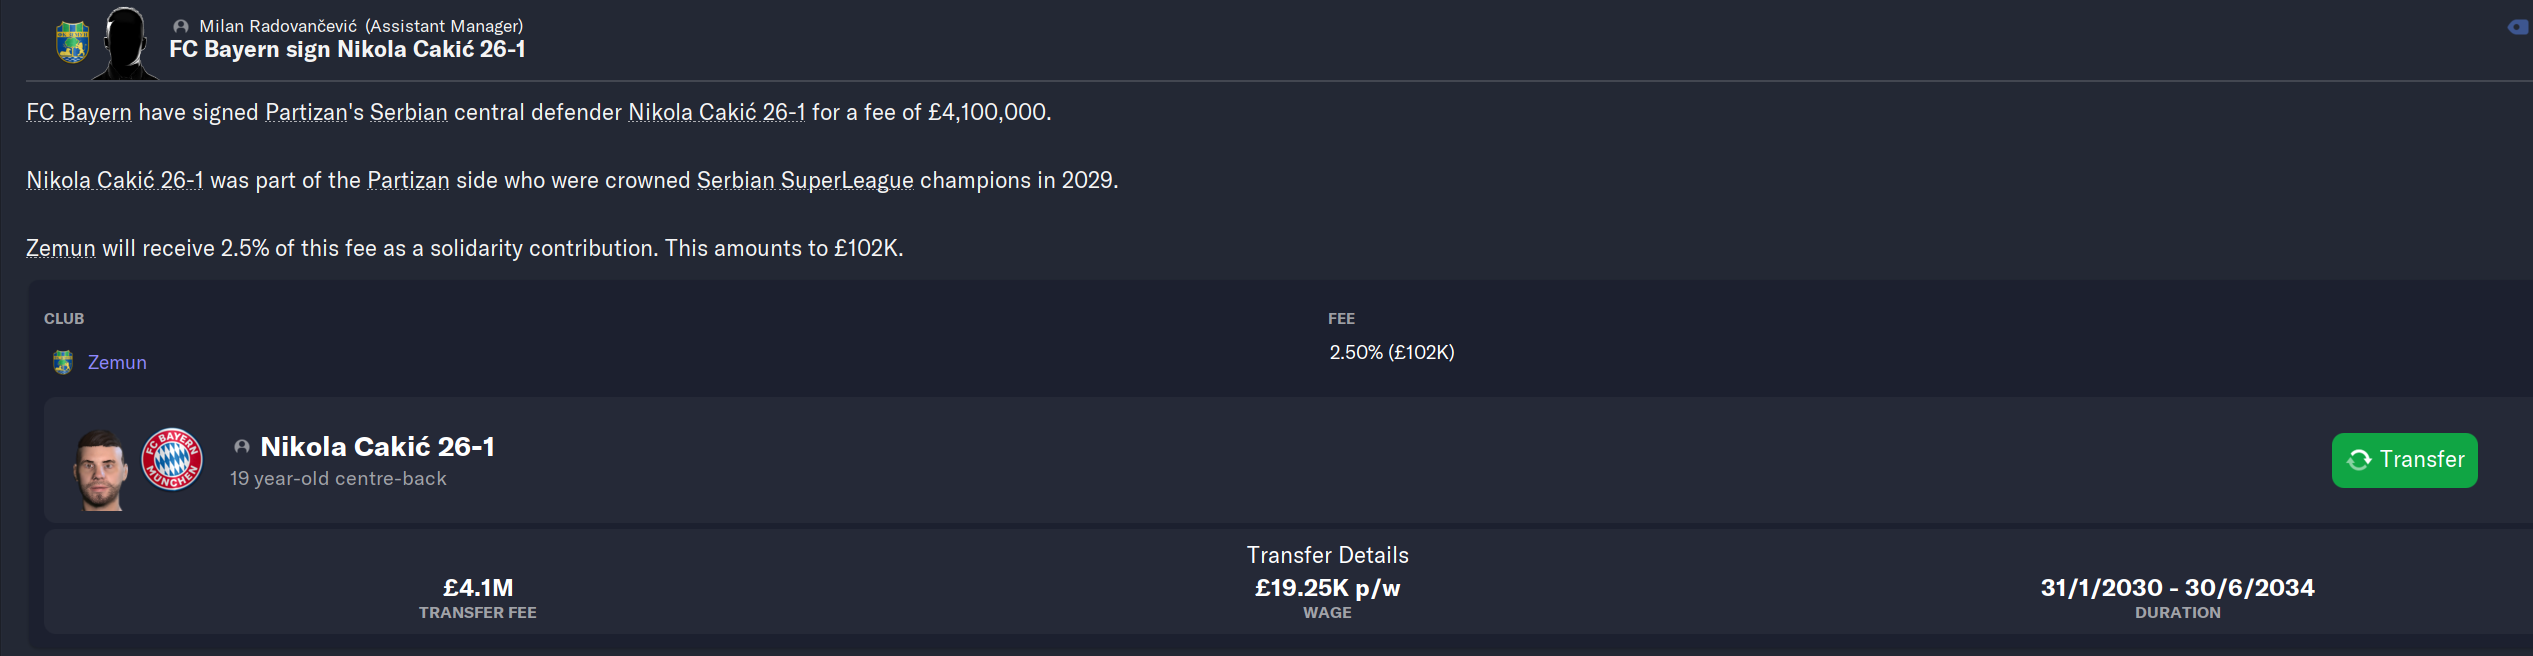
Task: Click the person icon beside the player name heading
Action: point(241,447)
